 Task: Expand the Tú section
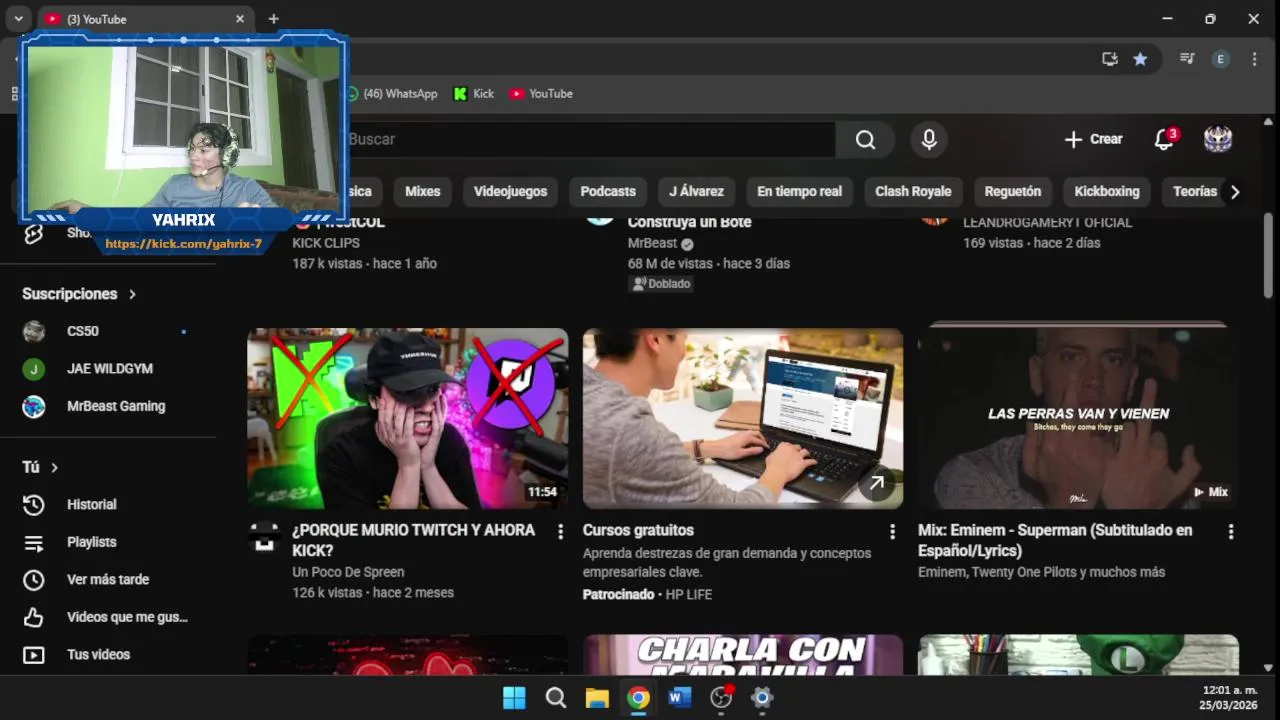(41, 467)
